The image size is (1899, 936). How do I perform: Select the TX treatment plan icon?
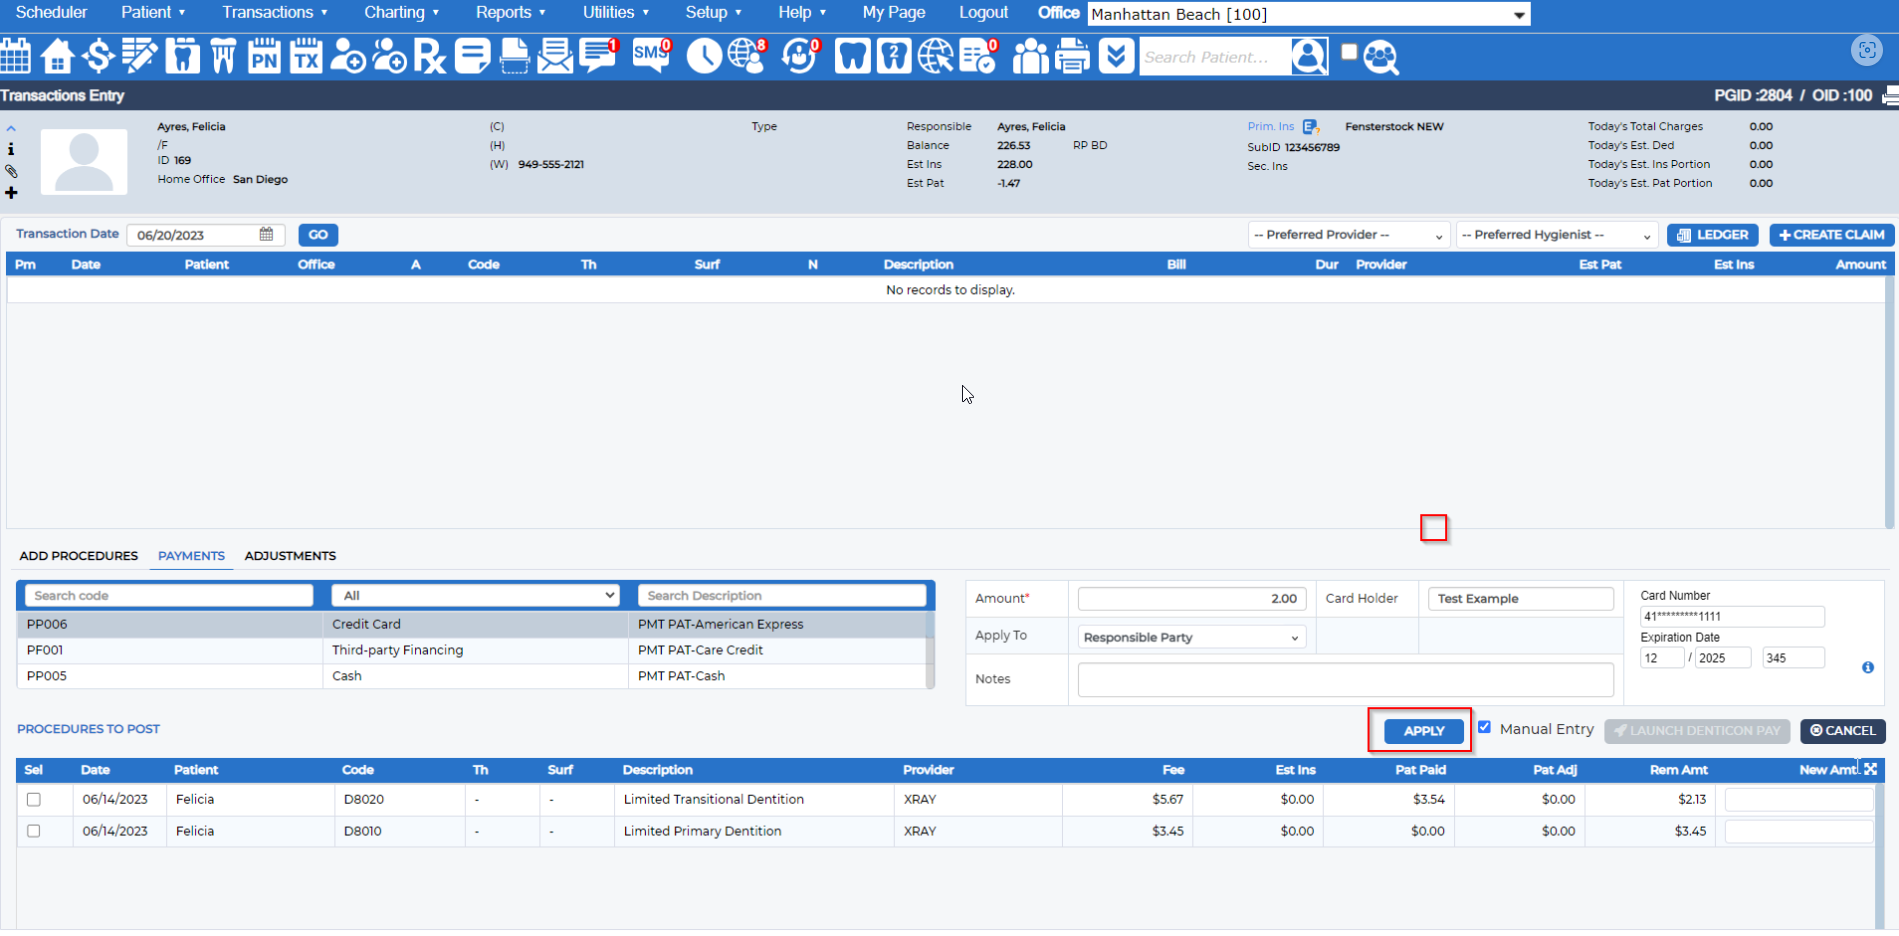click(306, 56)
